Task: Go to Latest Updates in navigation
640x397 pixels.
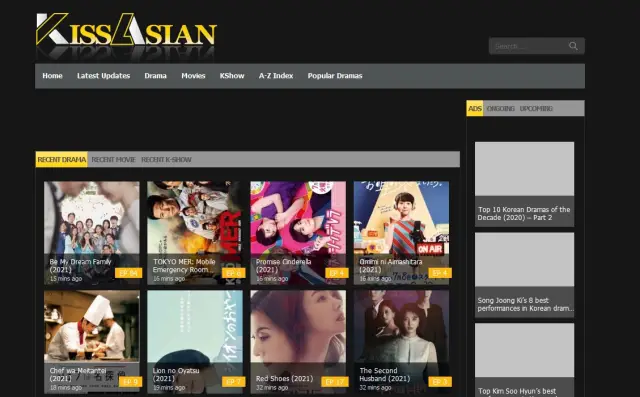Action: (103, 75)
